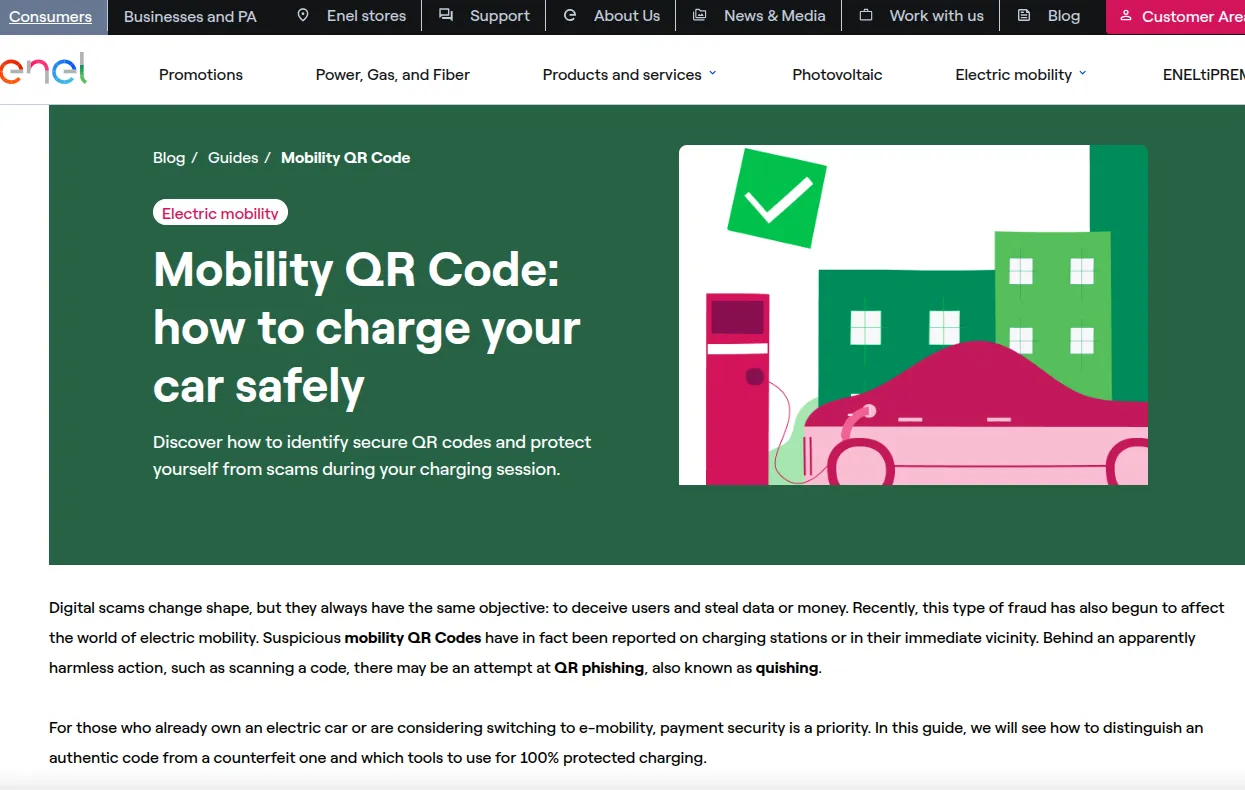Click the Blog breadcrumb link
Viewport: 1245px width, 790px height.
[169, 158]
